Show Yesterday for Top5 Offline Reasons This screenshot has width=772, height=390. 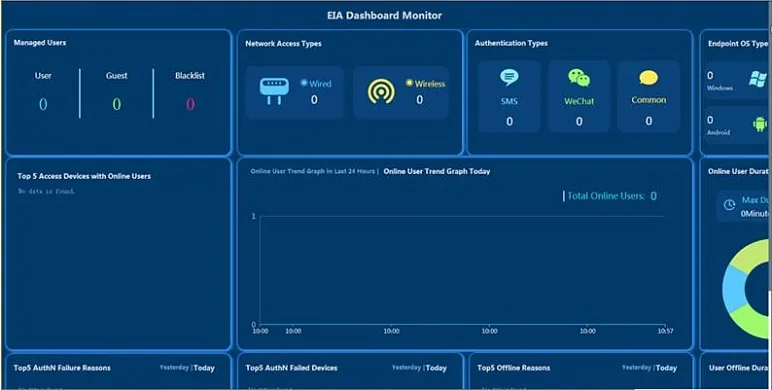click(636, 367)
